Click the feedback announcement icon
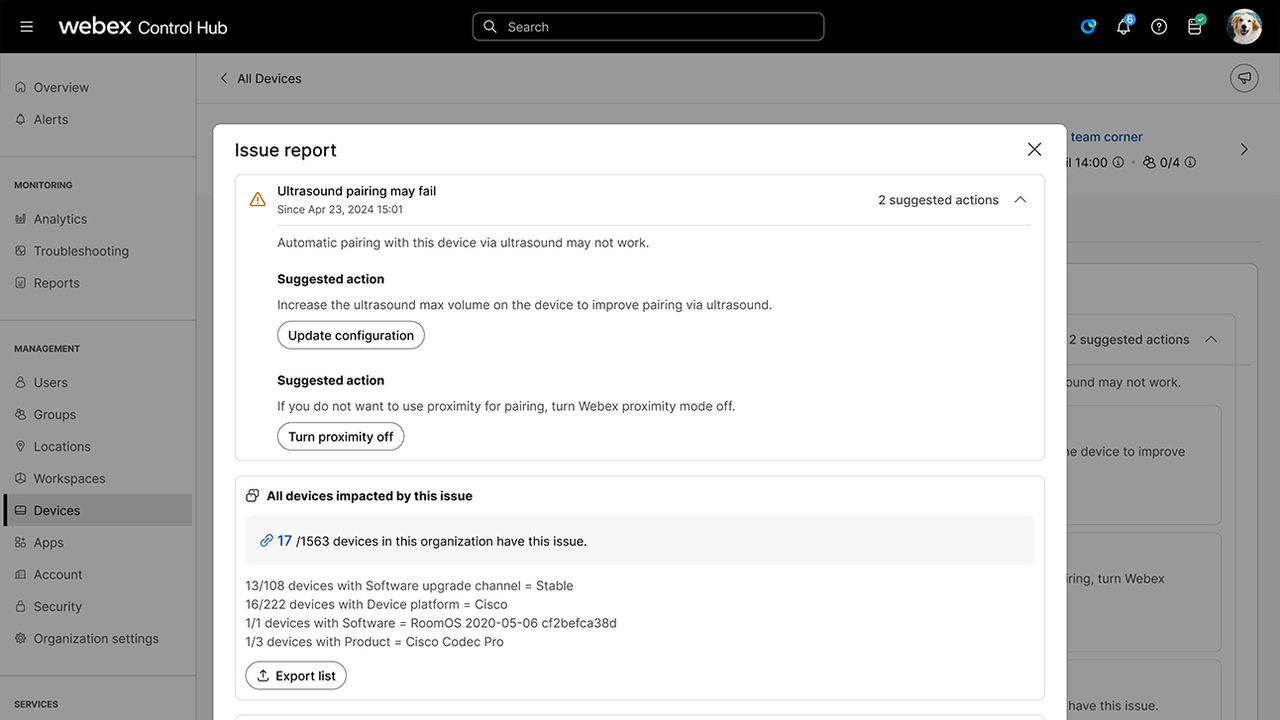The image size is (1280, 720). coord(1244,78)
